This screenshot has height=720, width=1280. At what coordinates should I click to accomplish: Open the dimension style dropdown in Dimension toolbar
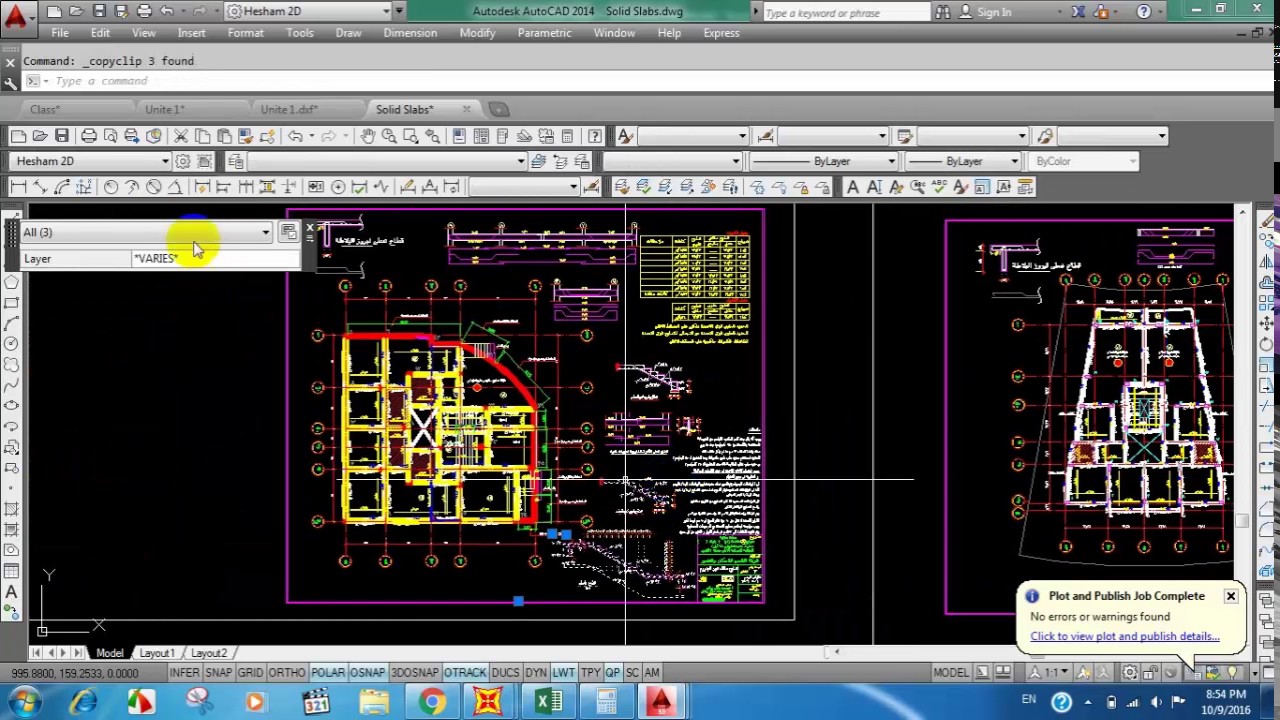(524, 187)
